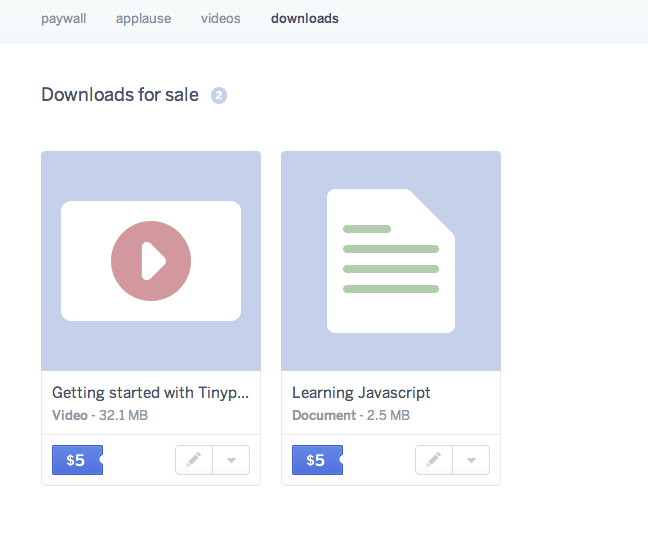Select the downloads tab
This screenshot has width=648, height=536.
coord(305,19)
